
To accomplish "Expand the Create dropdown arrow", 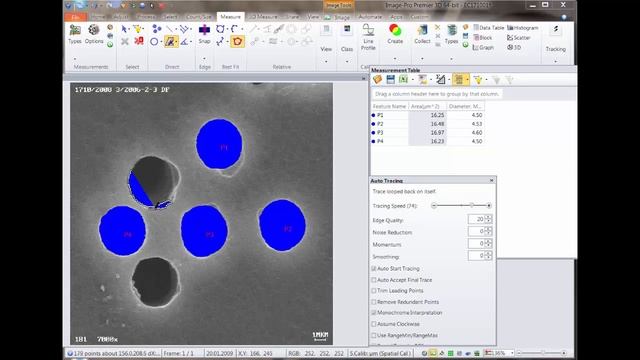I will pos(395,59).
